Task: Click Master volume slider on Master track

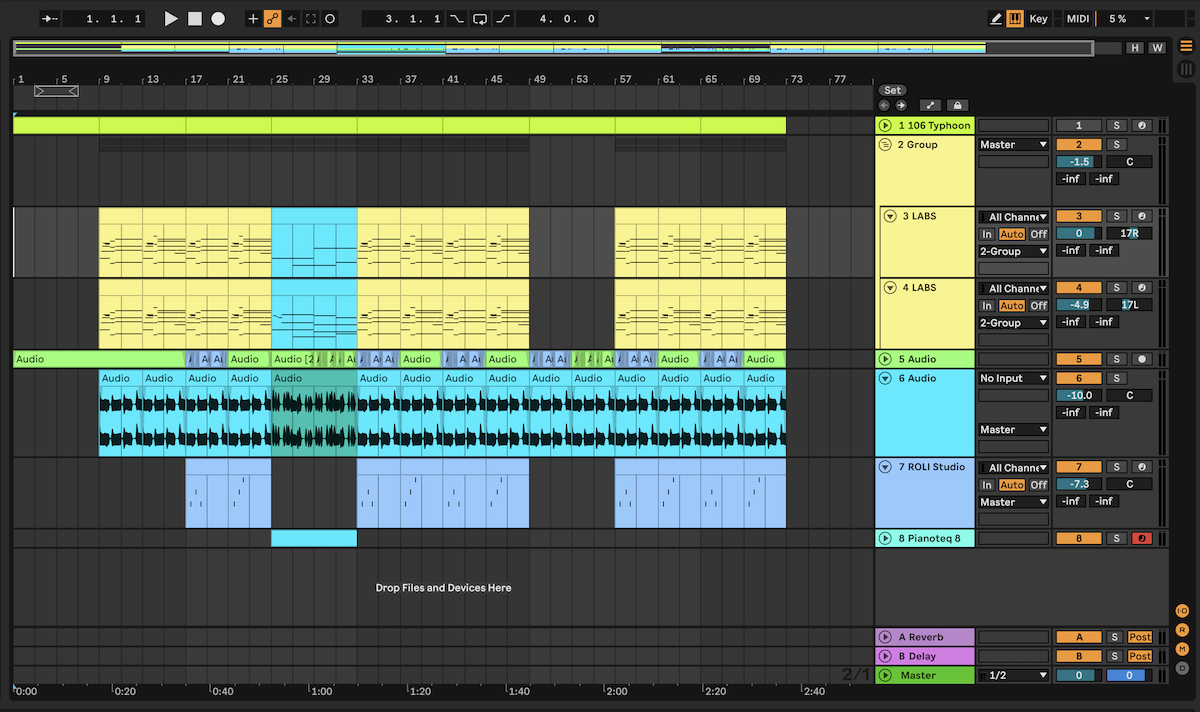Action: click(x=1079, y=676)
